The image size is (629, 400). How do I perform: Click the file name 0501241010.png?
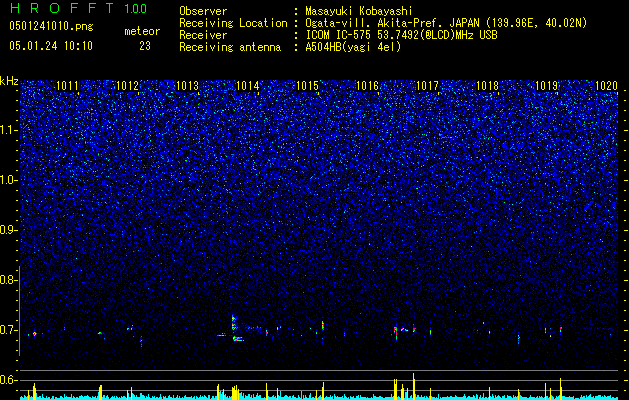pyautogui.click(x=51, y=27)
